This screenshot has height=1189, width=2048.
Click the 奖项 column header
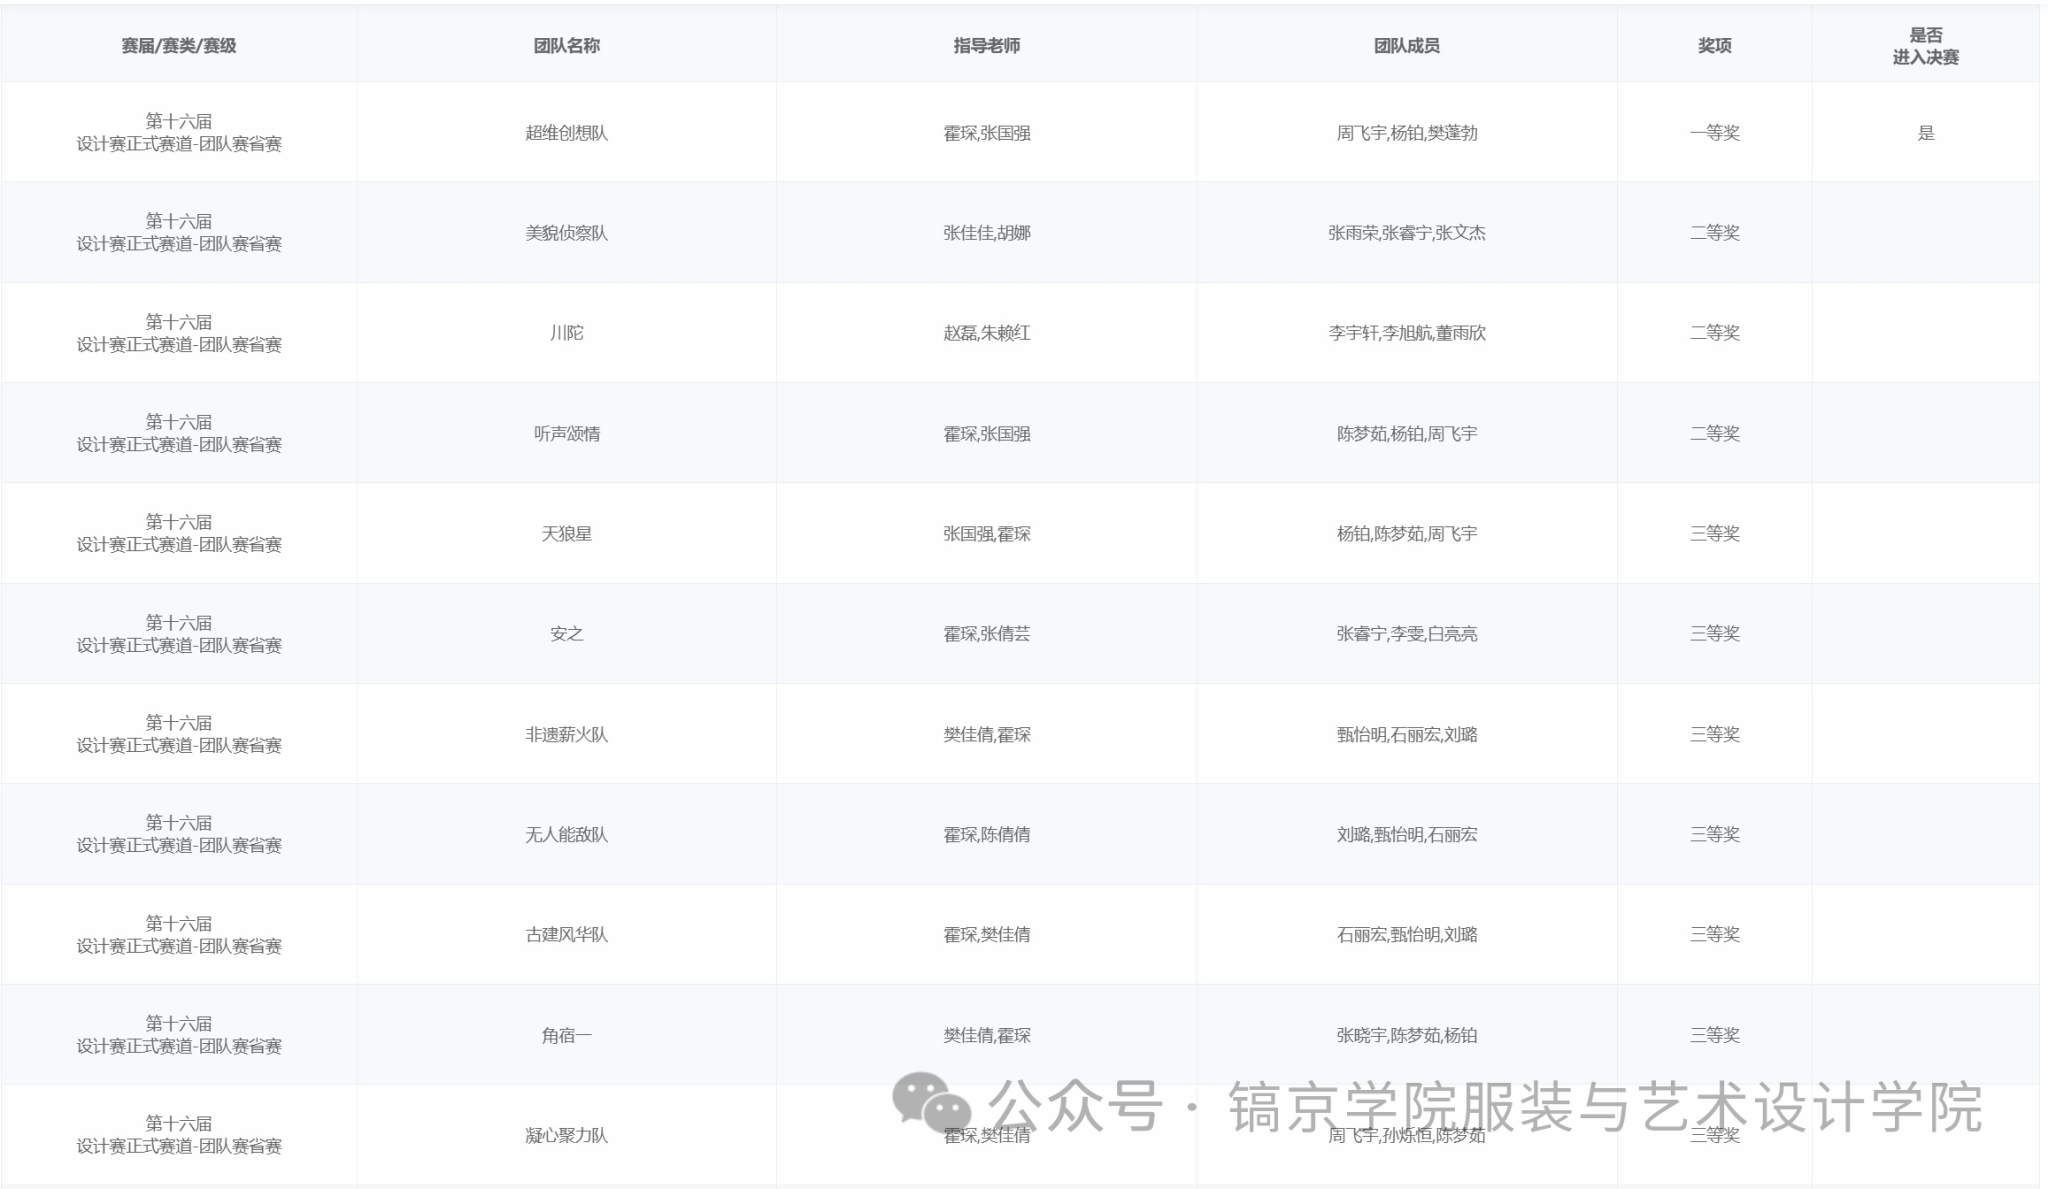click(1714, 45)
